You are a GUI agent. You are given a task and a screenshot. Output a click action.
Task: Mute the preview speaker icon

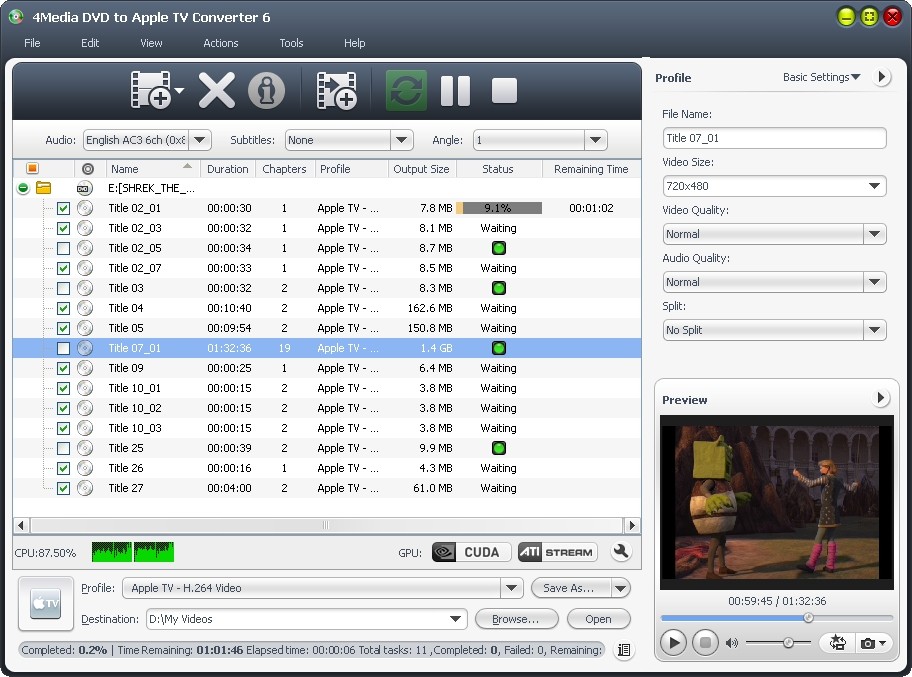pos(732,643)
